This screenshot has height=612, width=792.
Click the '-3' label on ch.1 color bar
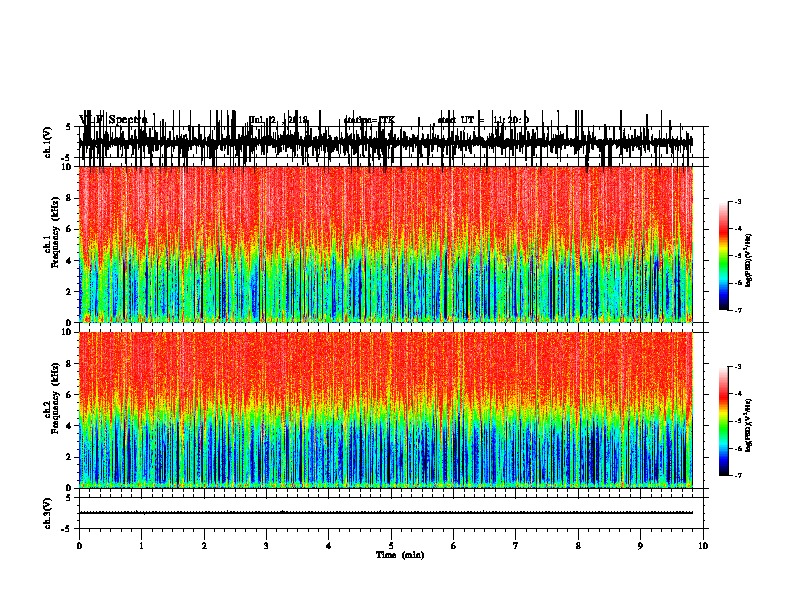[737, 201]
